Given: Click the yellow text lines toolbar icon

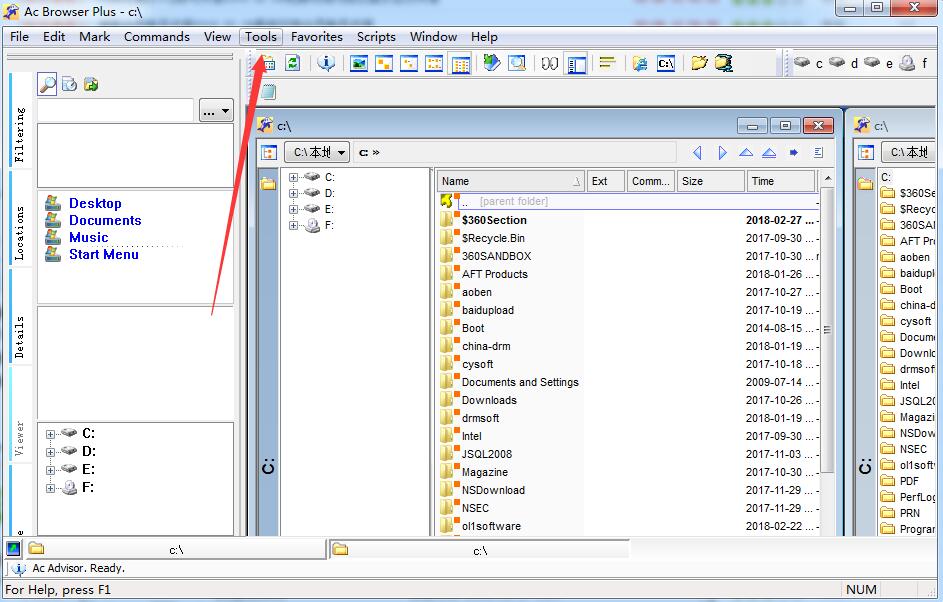Looking at the screenshot, I should pyautogui.click(x=607, y=63).
